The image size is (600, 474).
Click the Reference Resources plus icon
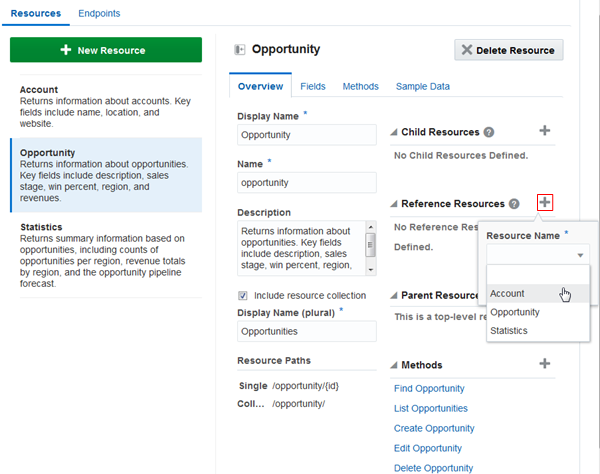click(x=544, y=203)
